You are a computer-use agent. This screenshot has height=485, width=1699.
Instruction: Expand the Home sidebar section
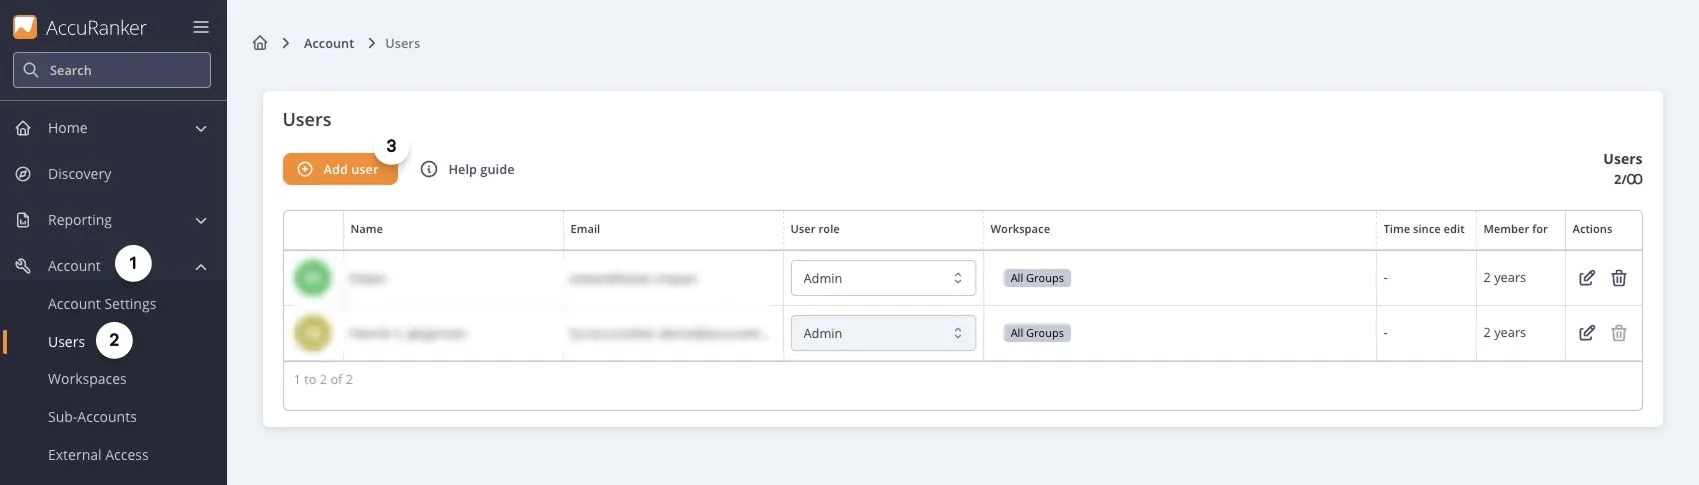201,128
